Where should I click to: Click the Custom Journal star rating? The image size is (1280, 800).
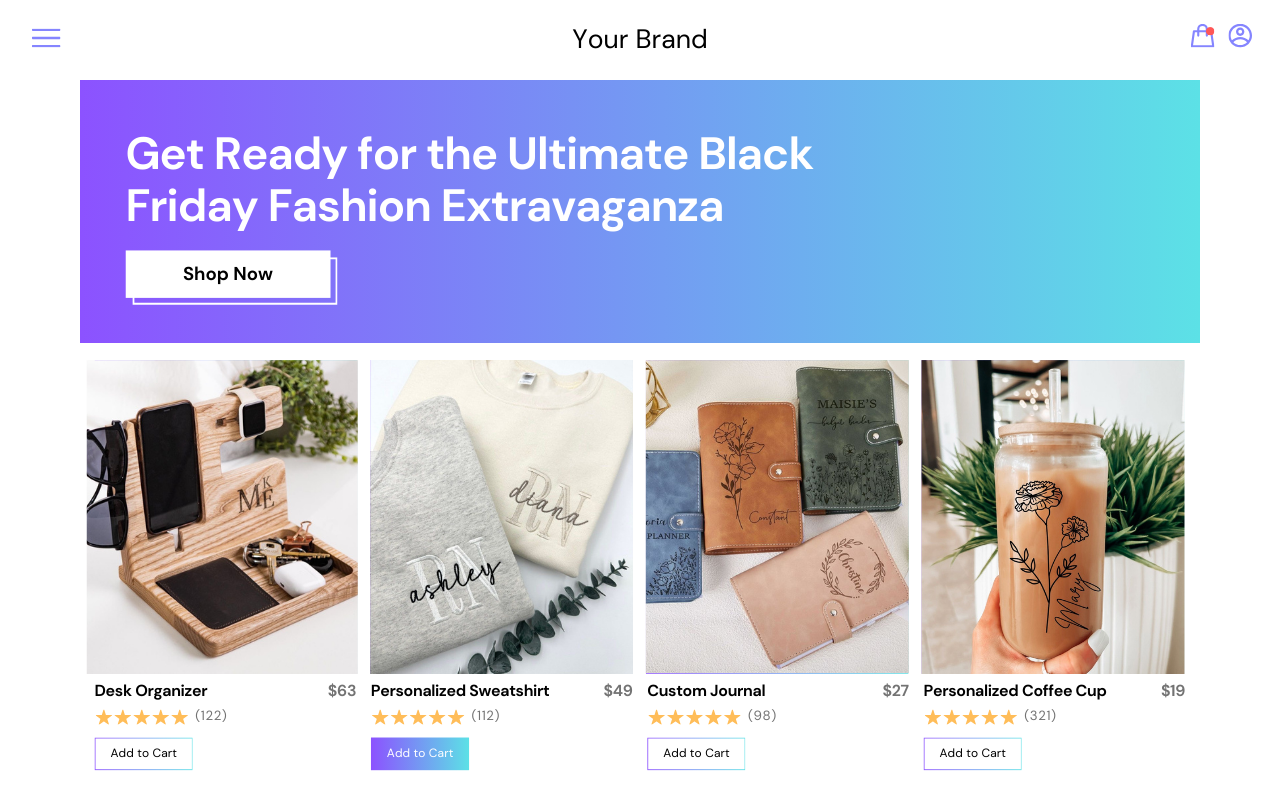click(x=694, y=717)
